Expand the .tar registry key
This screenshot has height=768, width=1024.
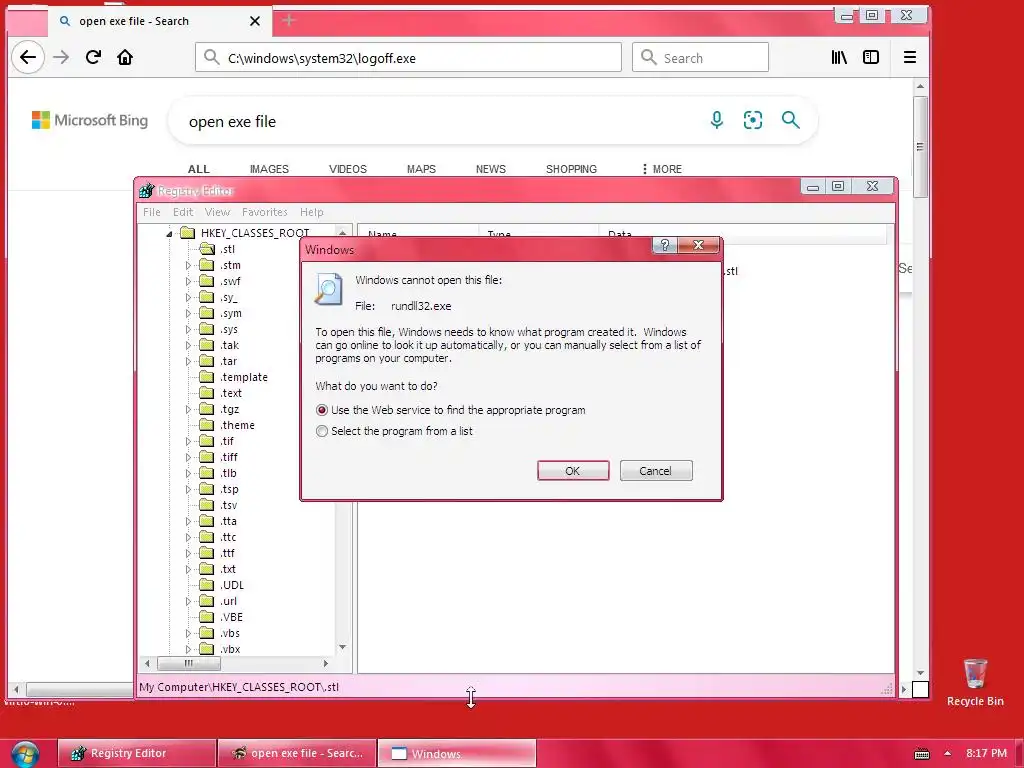pyautogui.click(x=188, y=361)
